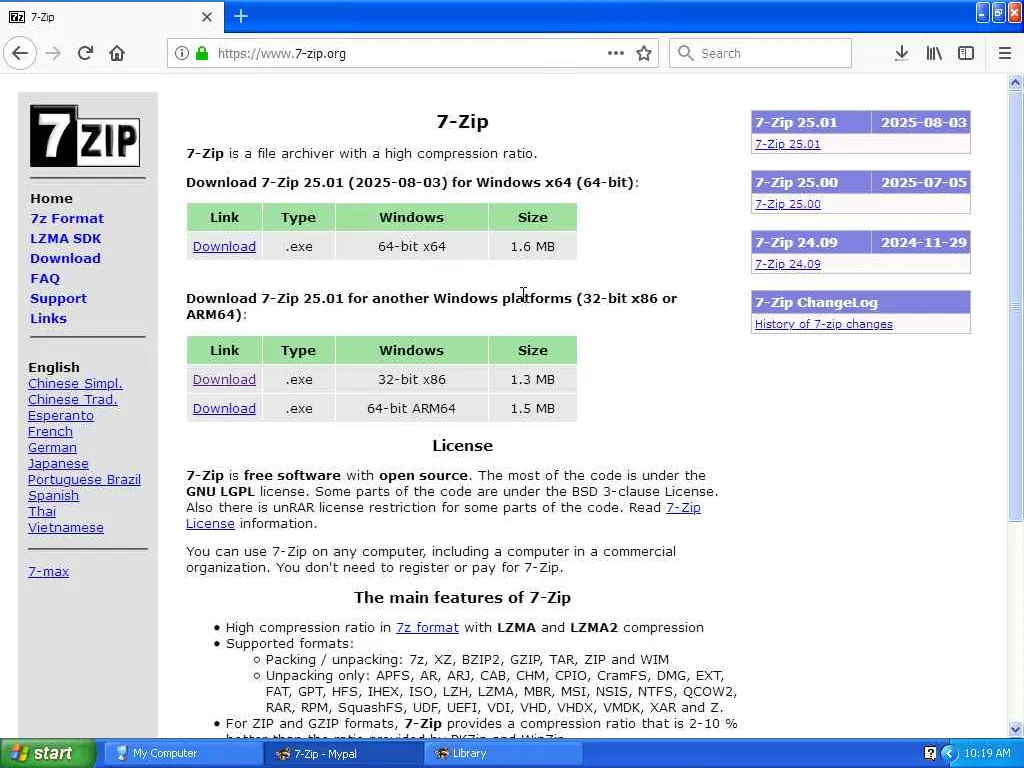Image resolution: width=1024 pixels, height=768 pixels.
Task: Open the 7z Format sidebar link
Action: [x=67, y=219]
